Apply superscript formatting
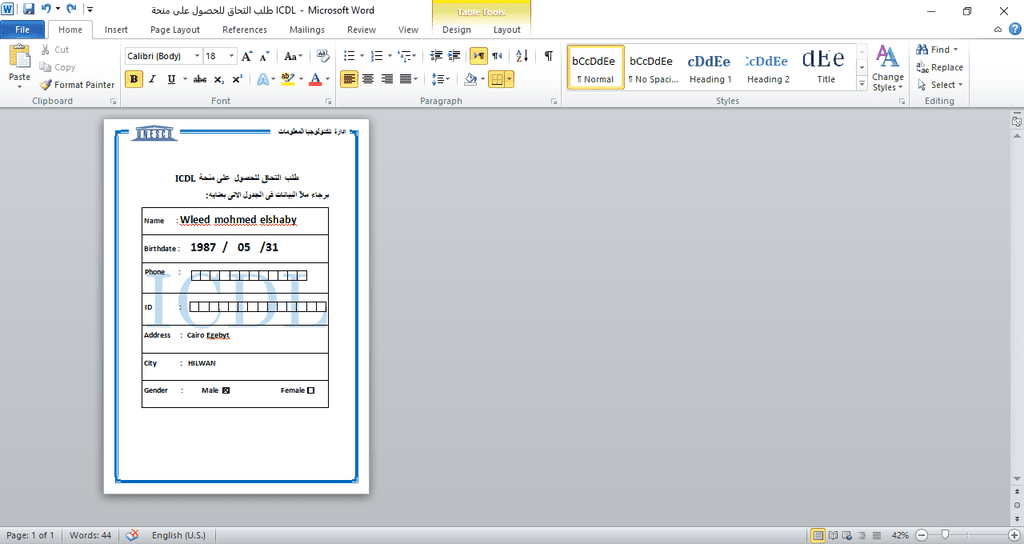 tap(237, 79)
